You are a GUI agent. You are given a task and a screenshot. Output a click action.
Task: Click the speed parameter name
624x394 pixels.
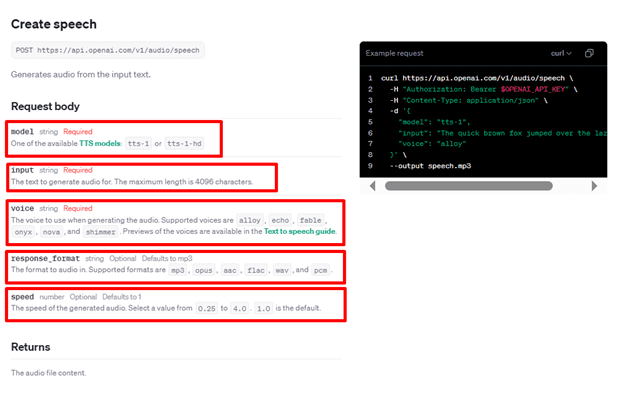click(x=22, y=297)
